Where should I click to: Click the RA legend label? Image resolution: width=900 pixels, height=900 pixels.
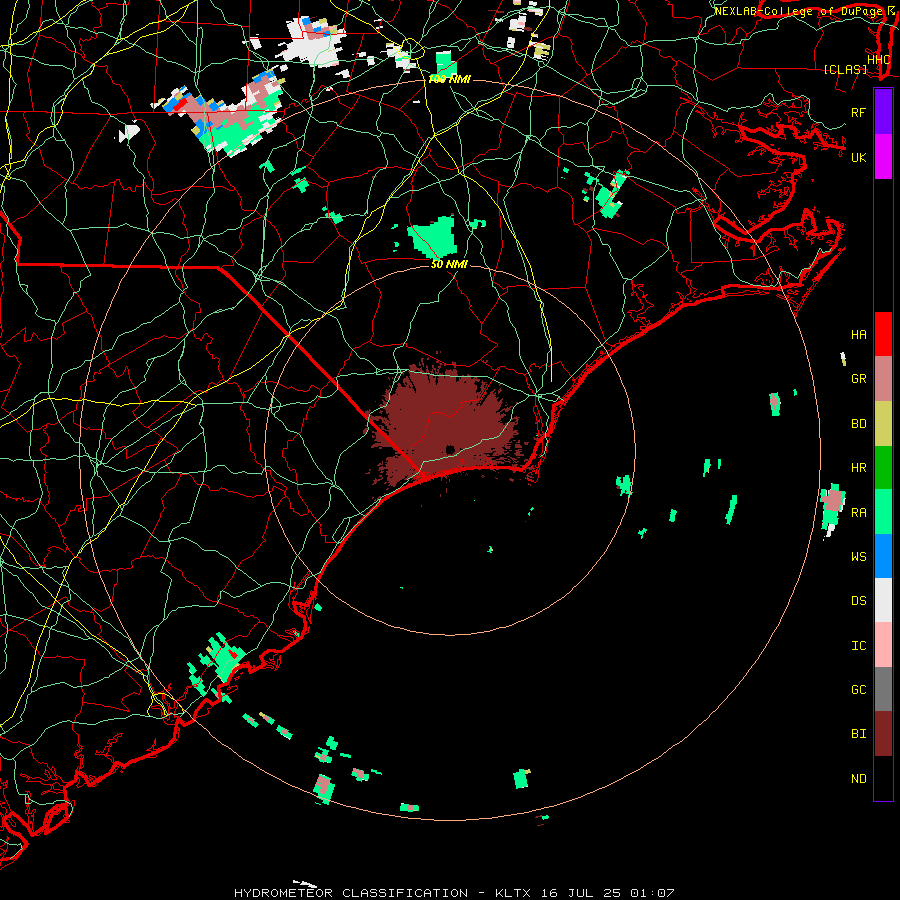858,512
